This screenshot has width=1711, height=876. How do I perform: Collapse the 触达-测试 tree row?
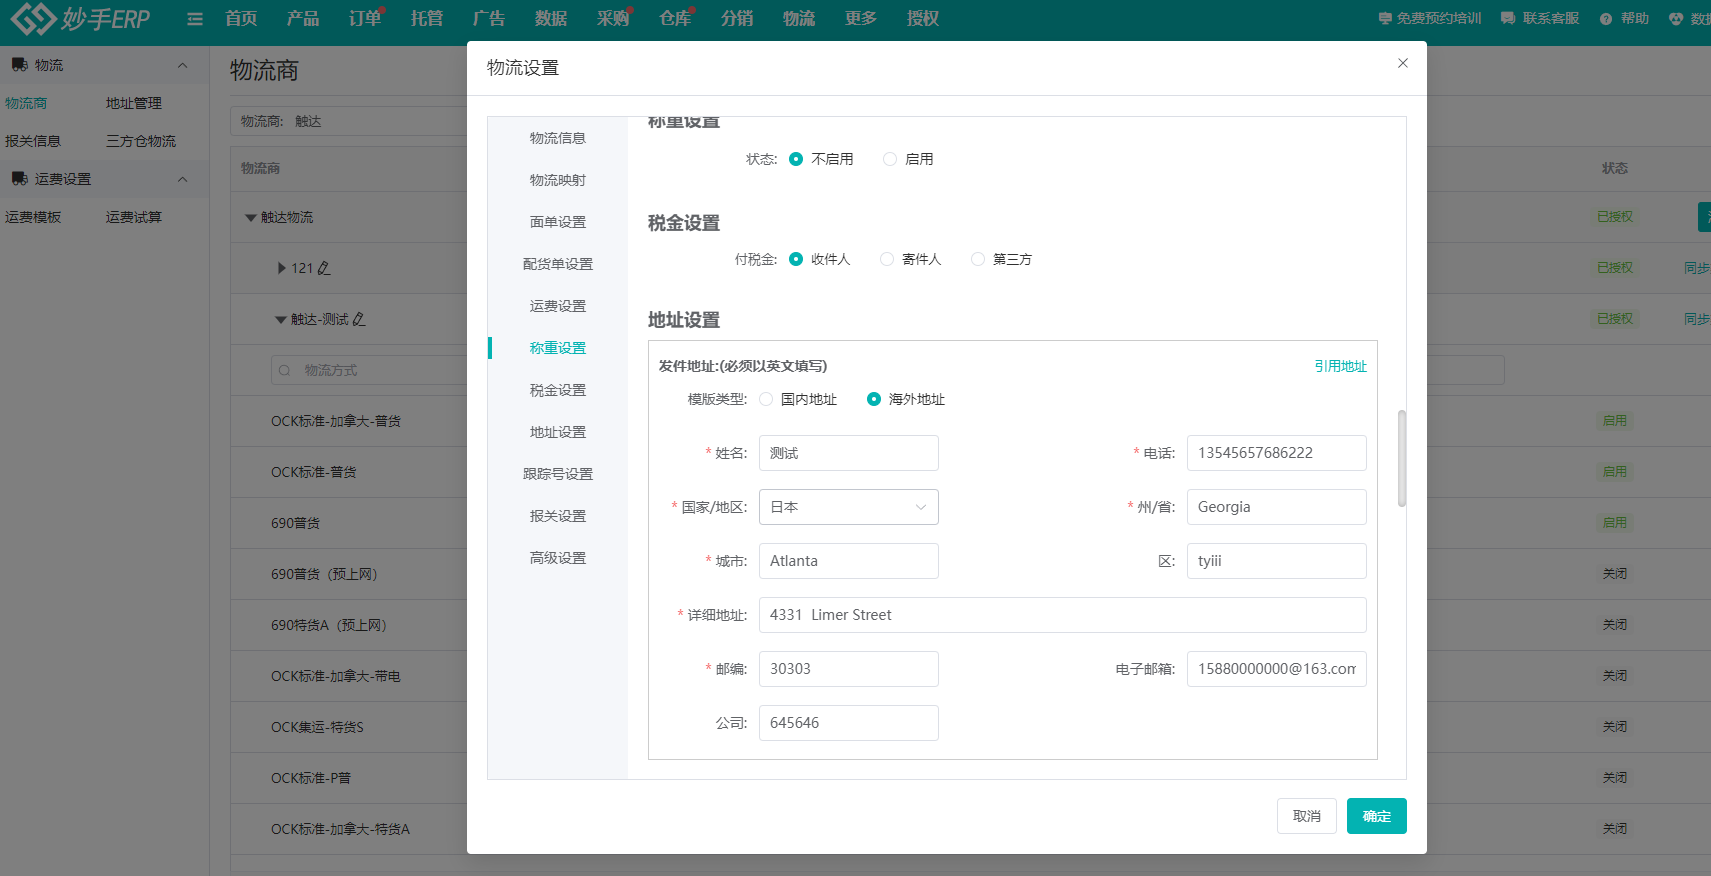coord(281,320)
